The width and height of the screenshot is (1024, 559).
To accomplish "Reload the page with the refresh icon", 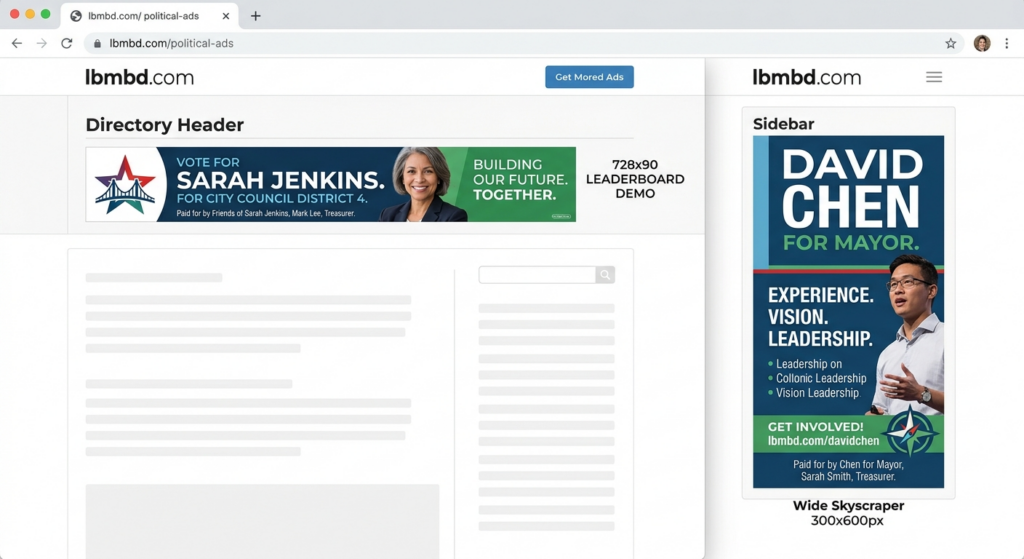I will [x=67, y=43].
